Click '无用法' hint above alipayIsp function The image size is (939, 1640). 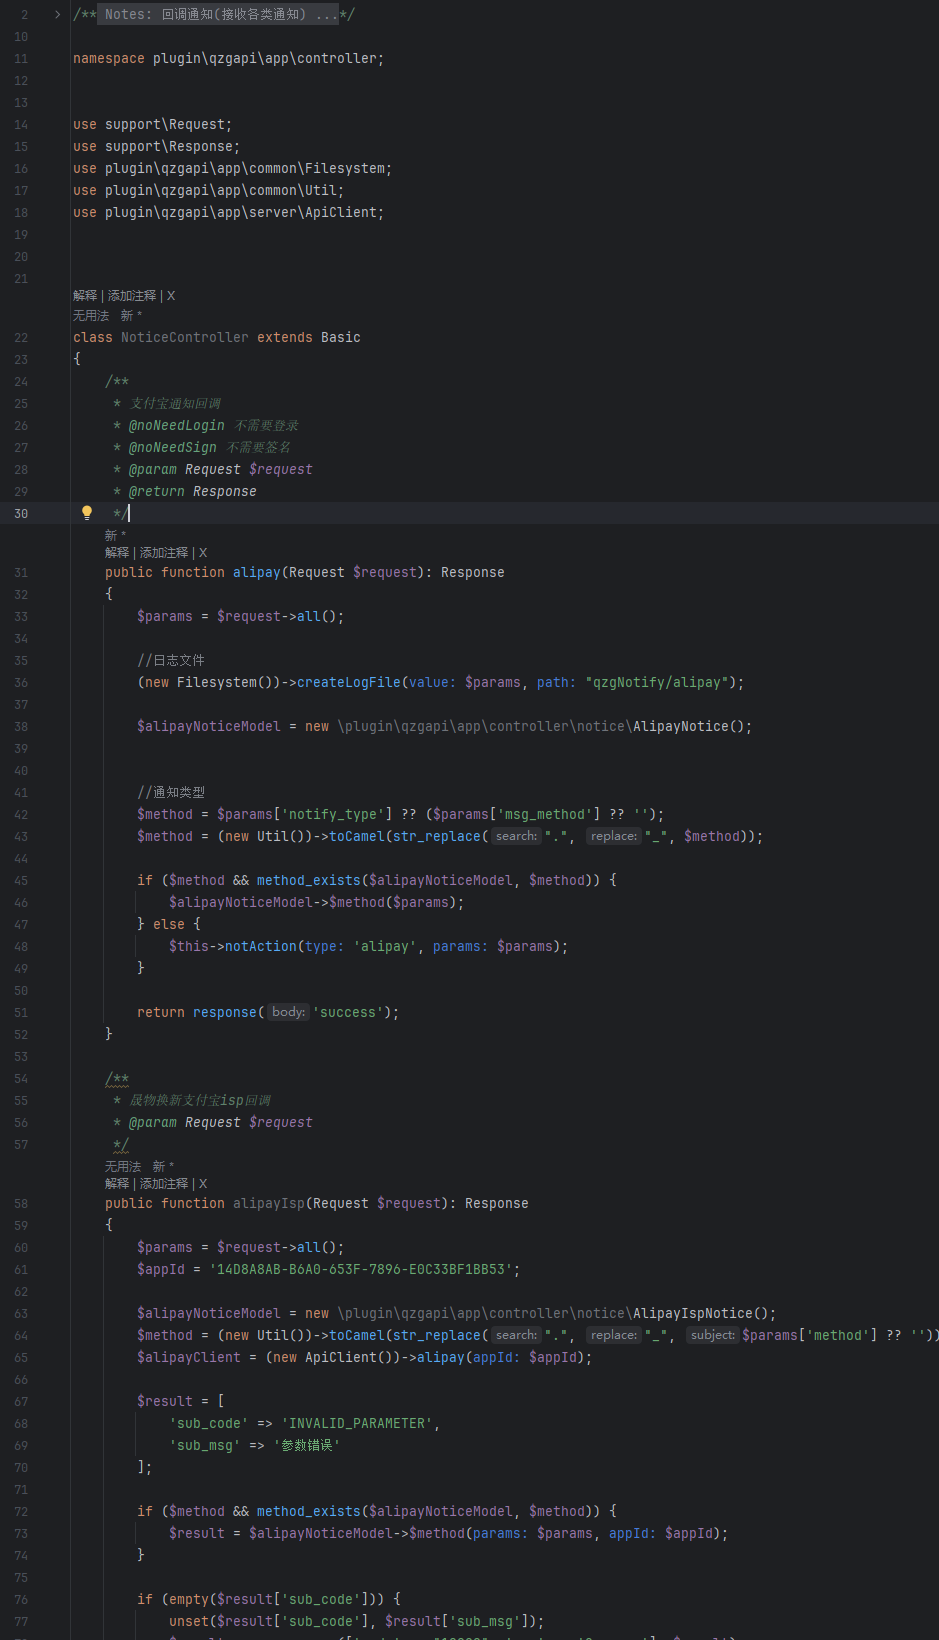pos(123,1167)
